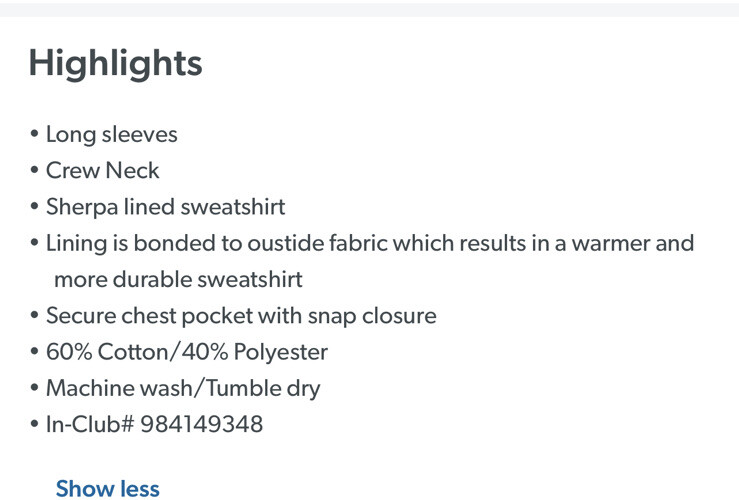This screenshot has width=739, height=500.
Task: Click the more durable sweatshirt line
Action: pos(178,279)
